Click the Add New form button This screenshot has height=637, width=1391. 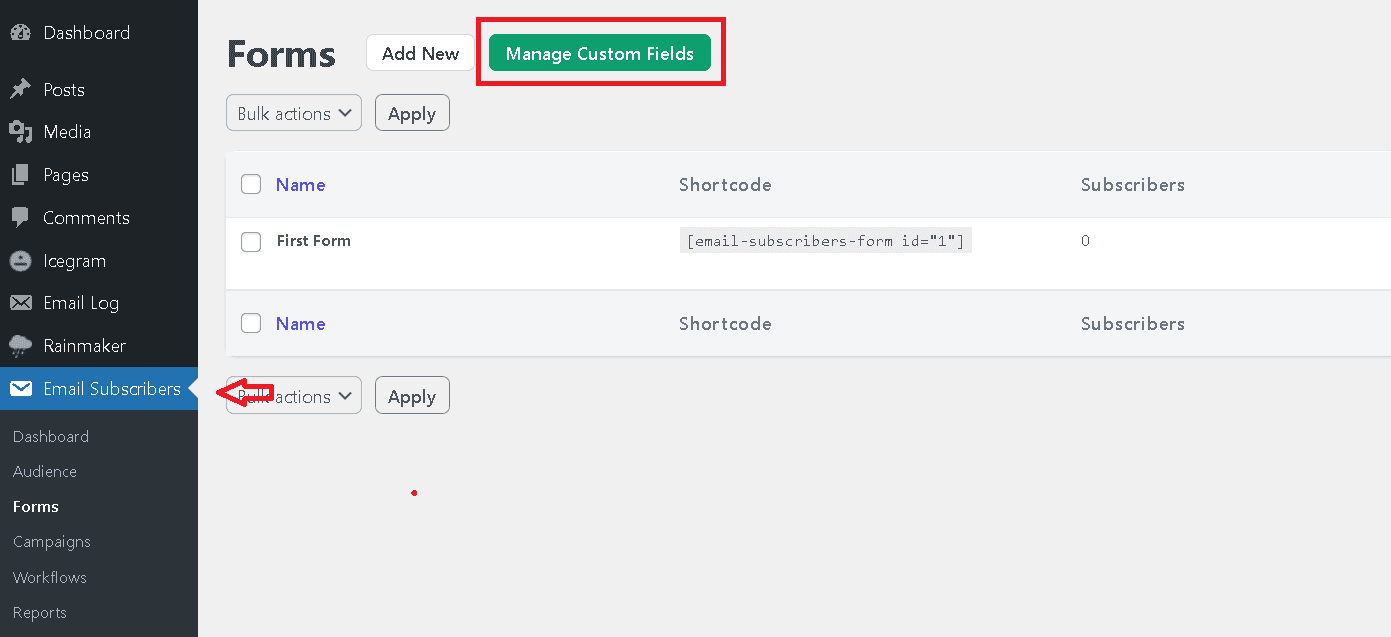coord(420,54)
